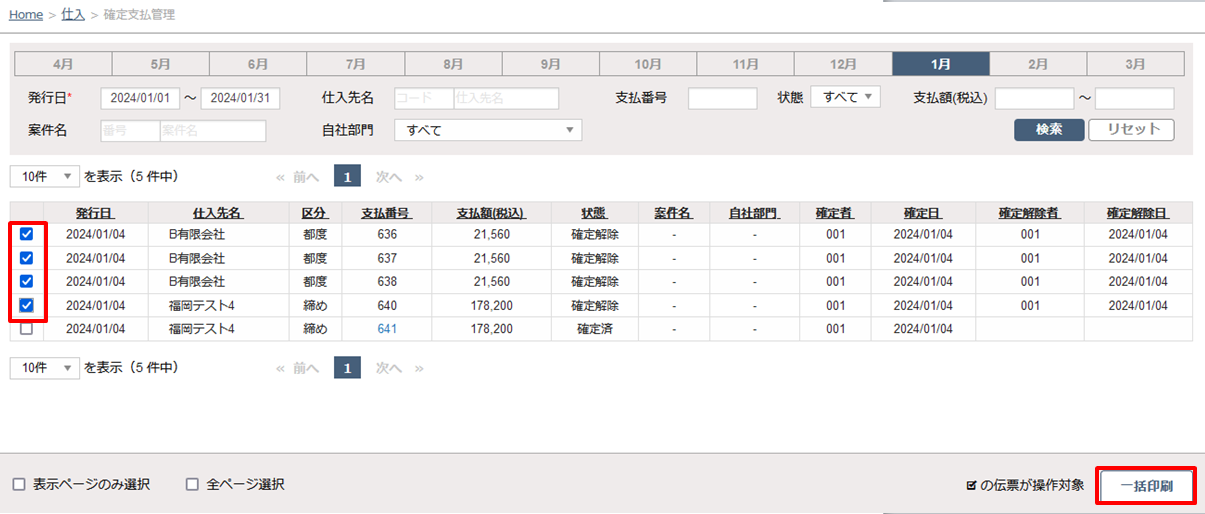1205x514 pixels.
Task: Enable 全ページ選択 checkbox
Action: click(193, 485)
